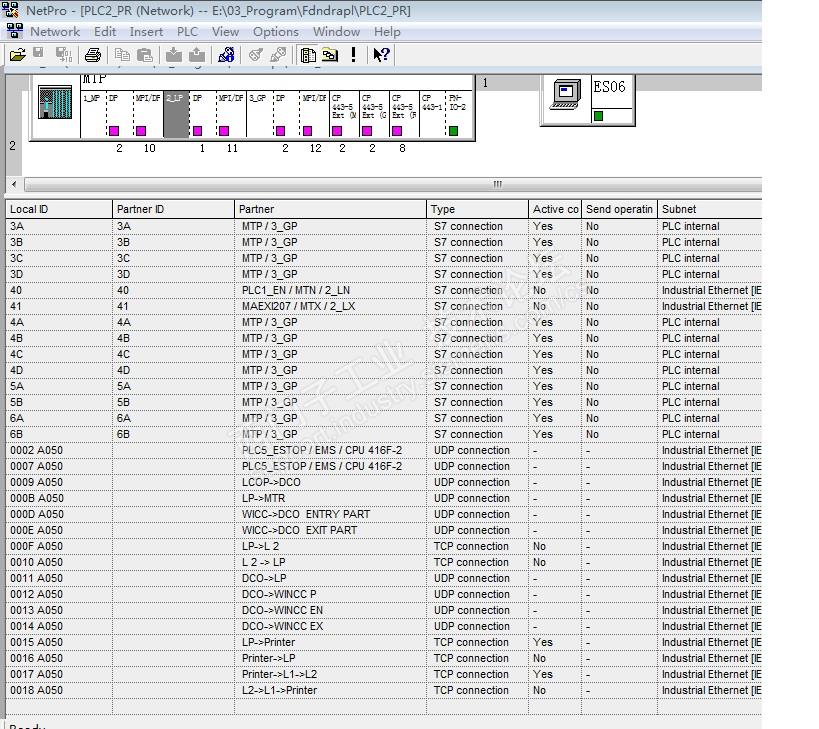This screenshot has width=819, height=729.
Task: Open the PLC menu
Action: click(187, 32)
